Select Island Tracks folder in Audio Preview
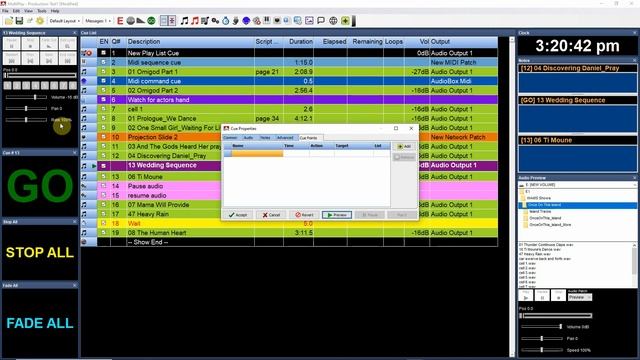Screen dimensions: 640x360 [x=540, y=211]
